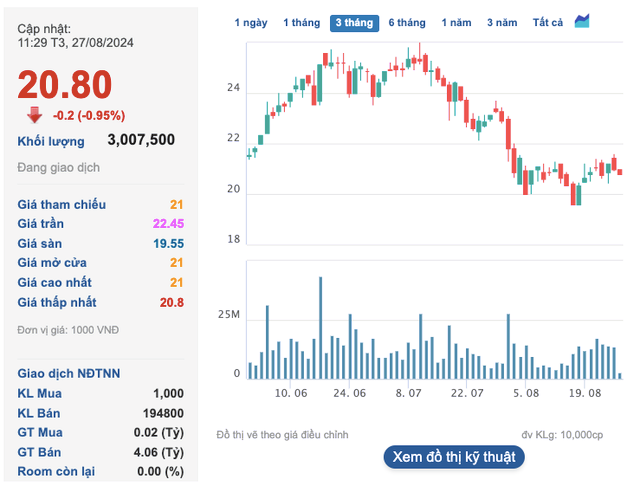Viewport: 640px width, 487px height.
Task: Show the 1 năm chart range
Action: tap(456, 22)
